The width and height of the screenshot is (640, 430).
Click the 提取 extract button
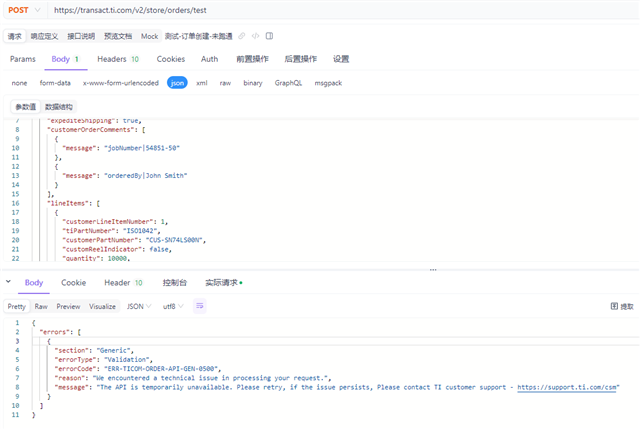622,306
